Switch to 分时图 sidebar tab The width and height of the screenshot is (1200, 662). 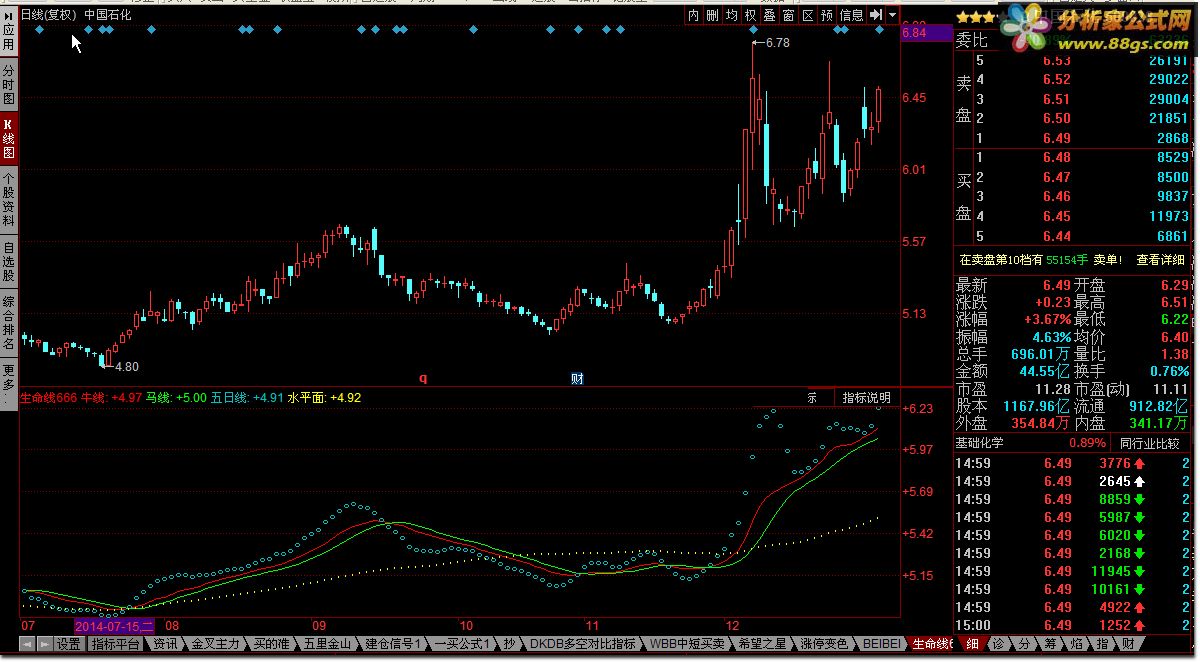tap(9, 86)
